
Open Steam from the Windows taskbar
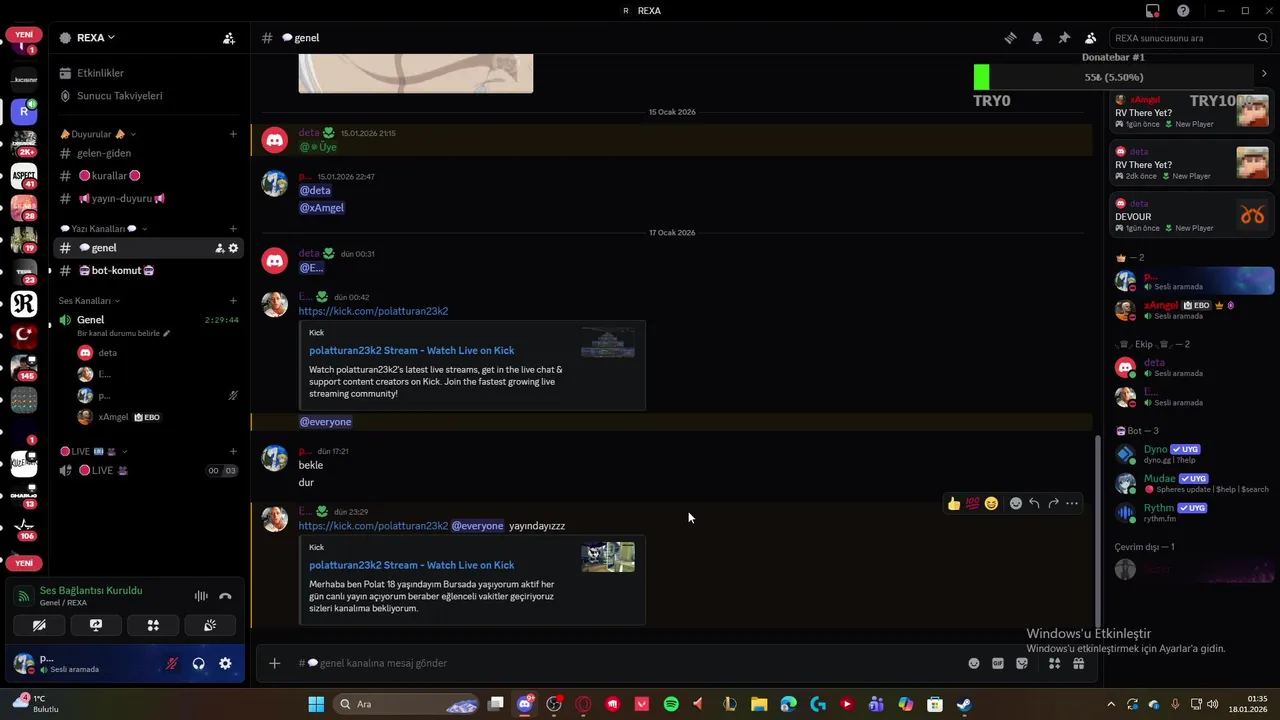point(964,705)
